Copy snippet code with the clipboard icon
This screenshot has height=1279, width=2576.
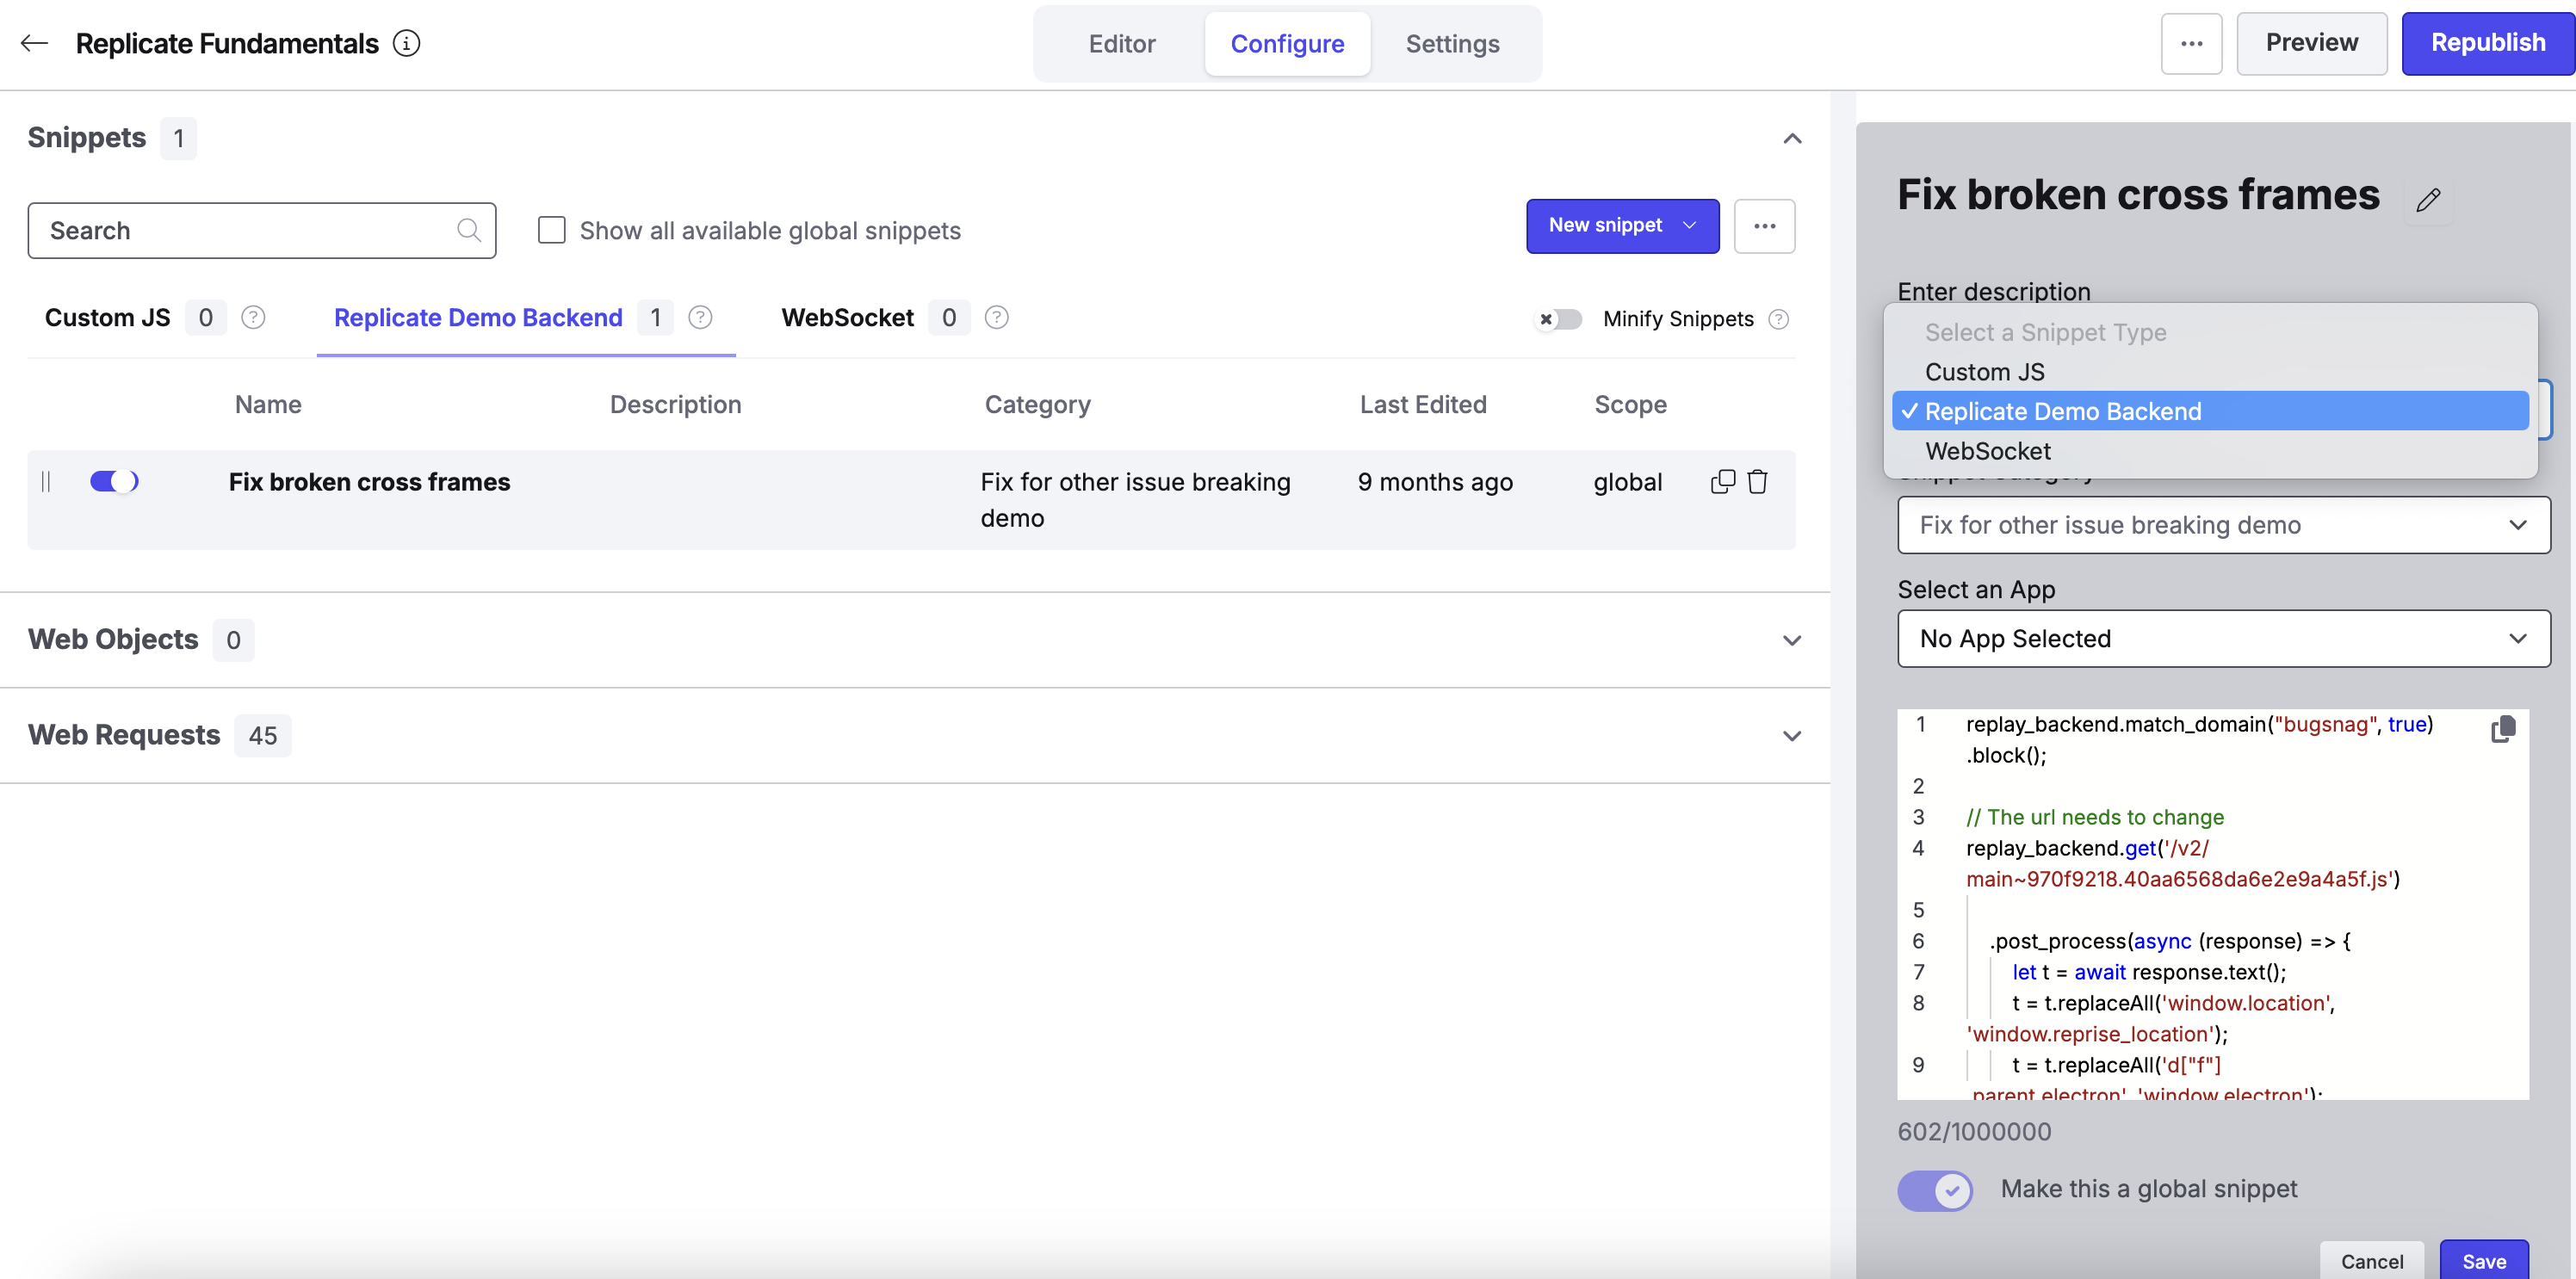tap(2503, 729)
